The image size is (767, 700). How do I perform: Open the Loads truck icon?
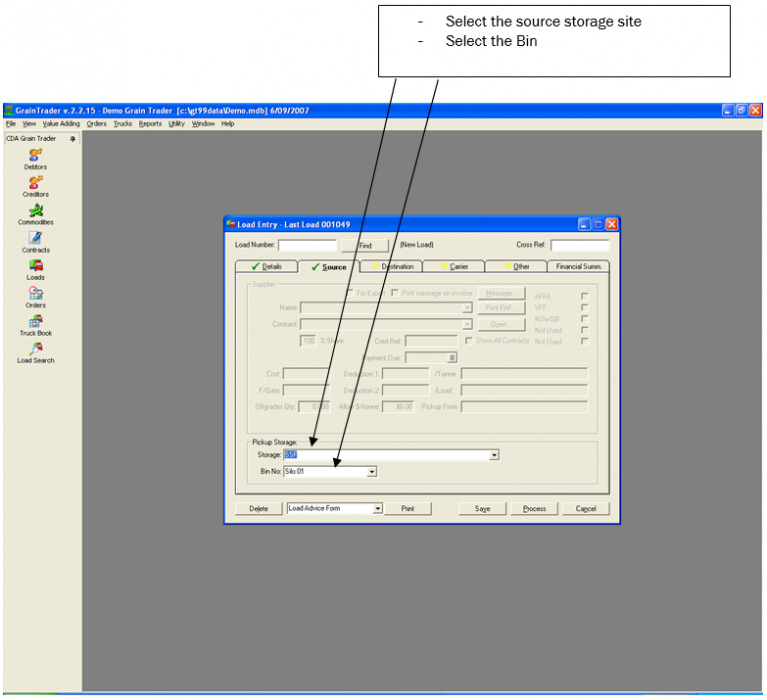tap(36, 266)
